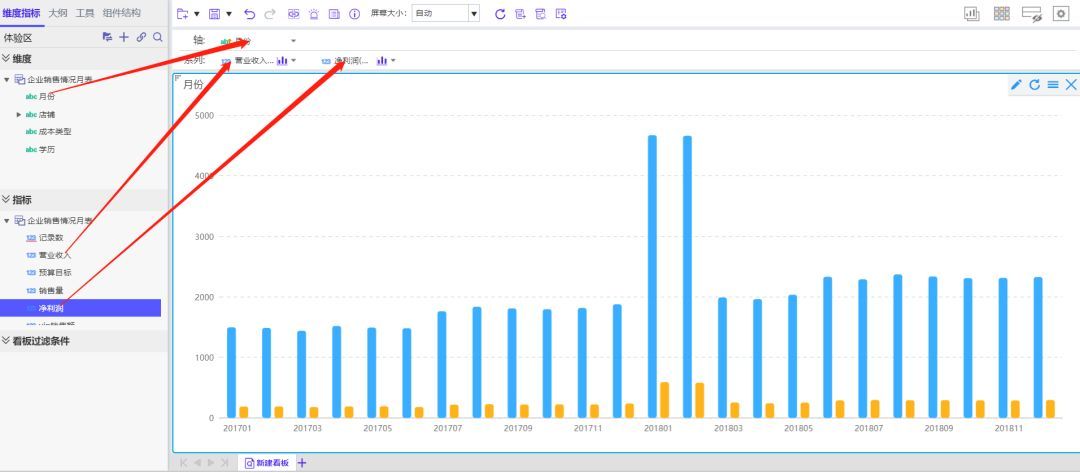Viewport: 1080px width, 473px height.
Task: Open the dropdown arrow of the 营业收入 series
Action: [x=294, y=61]
